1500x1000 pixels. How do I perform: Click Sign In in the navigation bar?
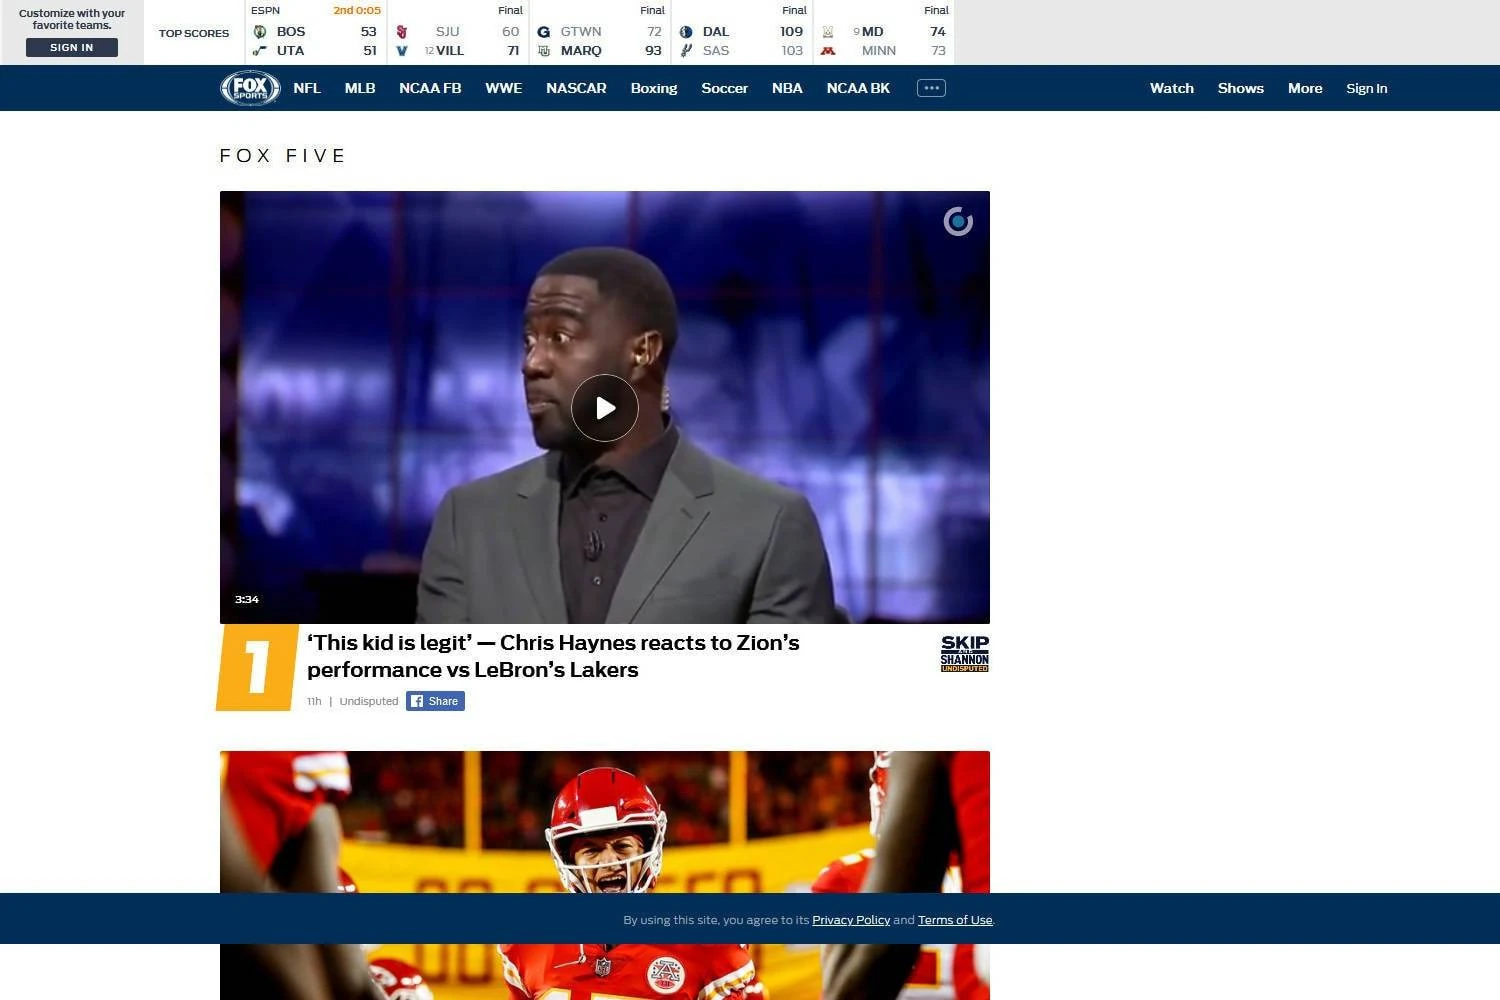click(x=1366, y=88)
